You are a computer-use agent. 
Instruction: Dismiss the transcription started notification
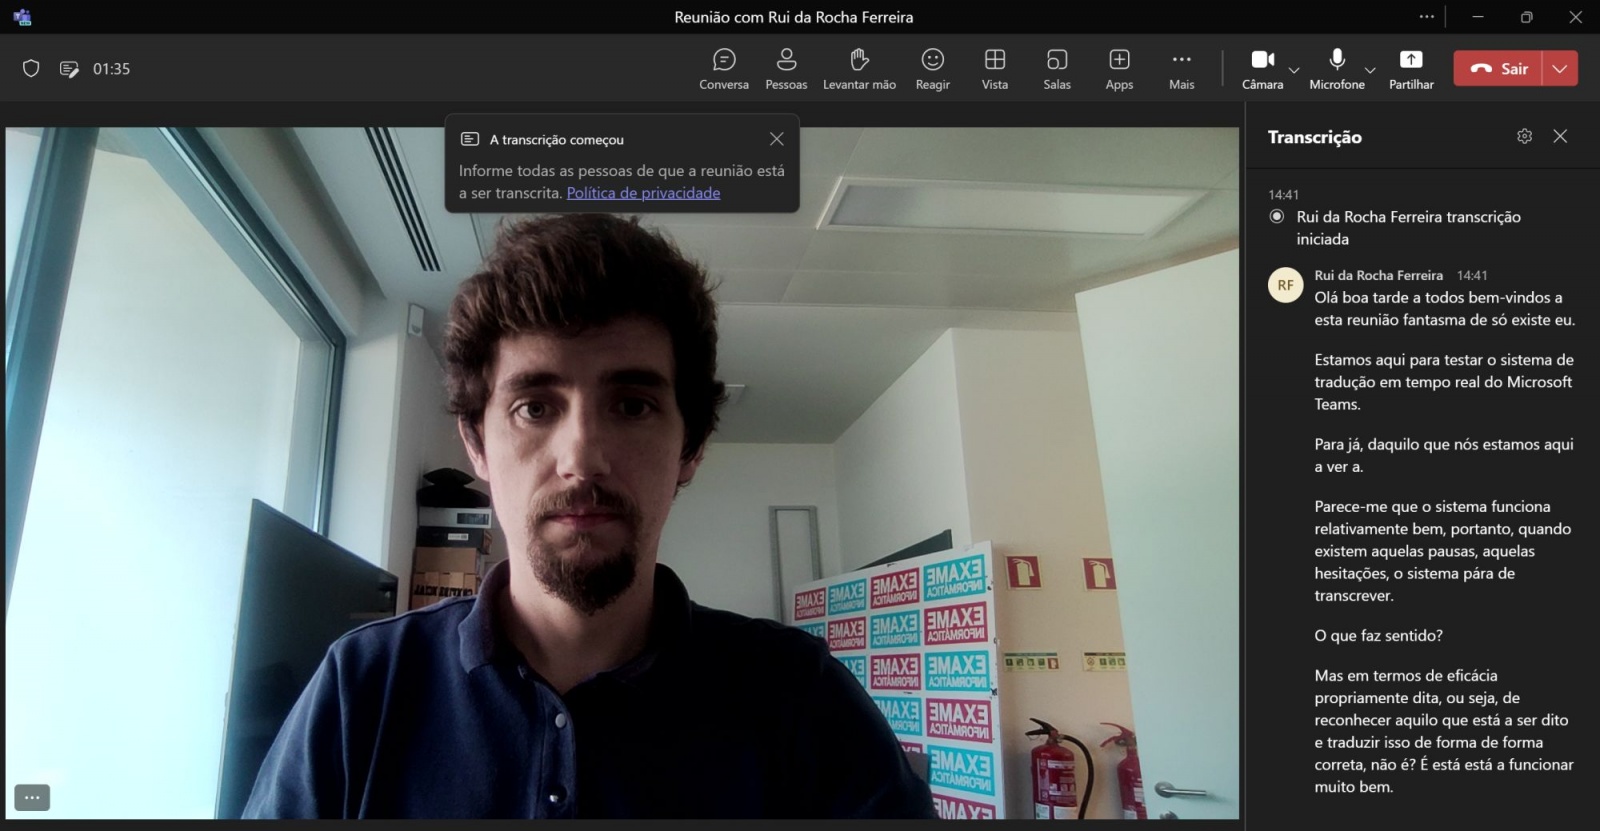(x=776, y=139)
